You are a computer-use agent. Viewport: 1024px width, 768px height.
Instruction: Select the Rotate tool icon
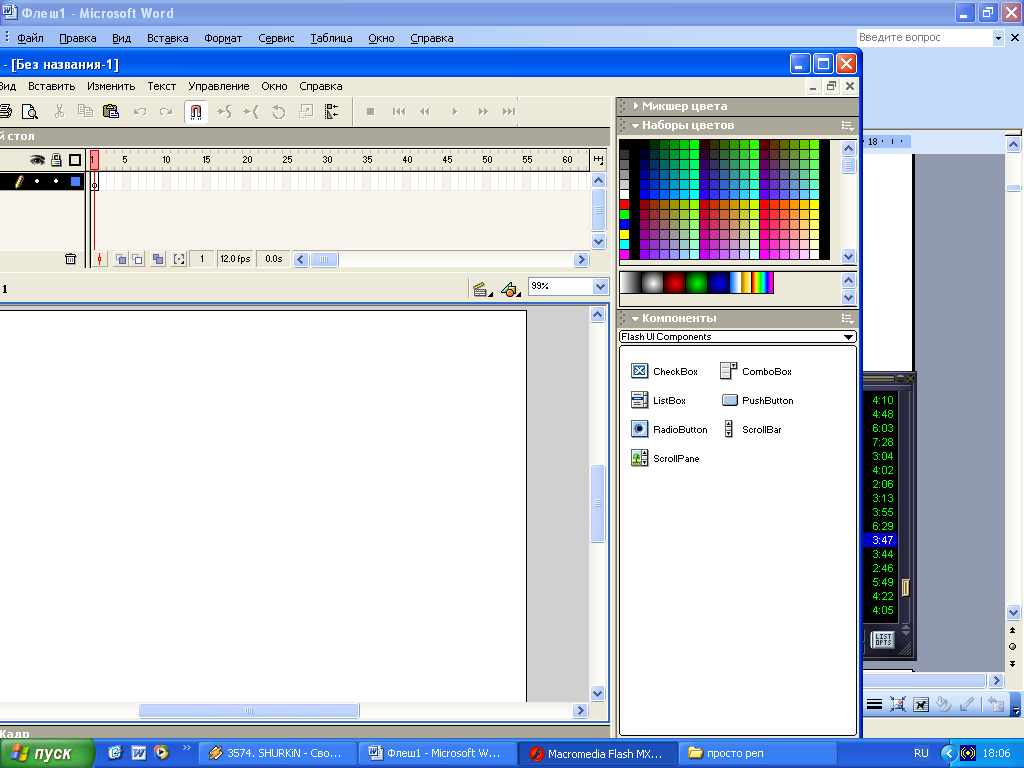tap(278, 112)
